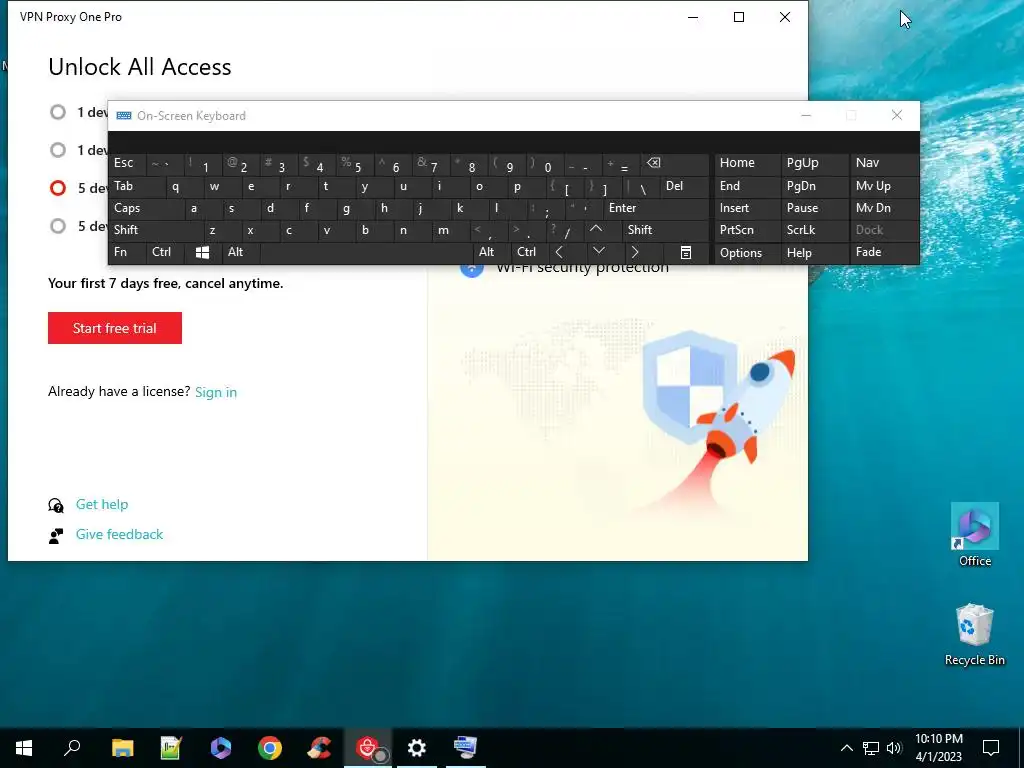The width and height of the screenshot is (1024, 768).
Task: Click the PrtScn key on On-Screen Keyboard
Action: (747, 230)
